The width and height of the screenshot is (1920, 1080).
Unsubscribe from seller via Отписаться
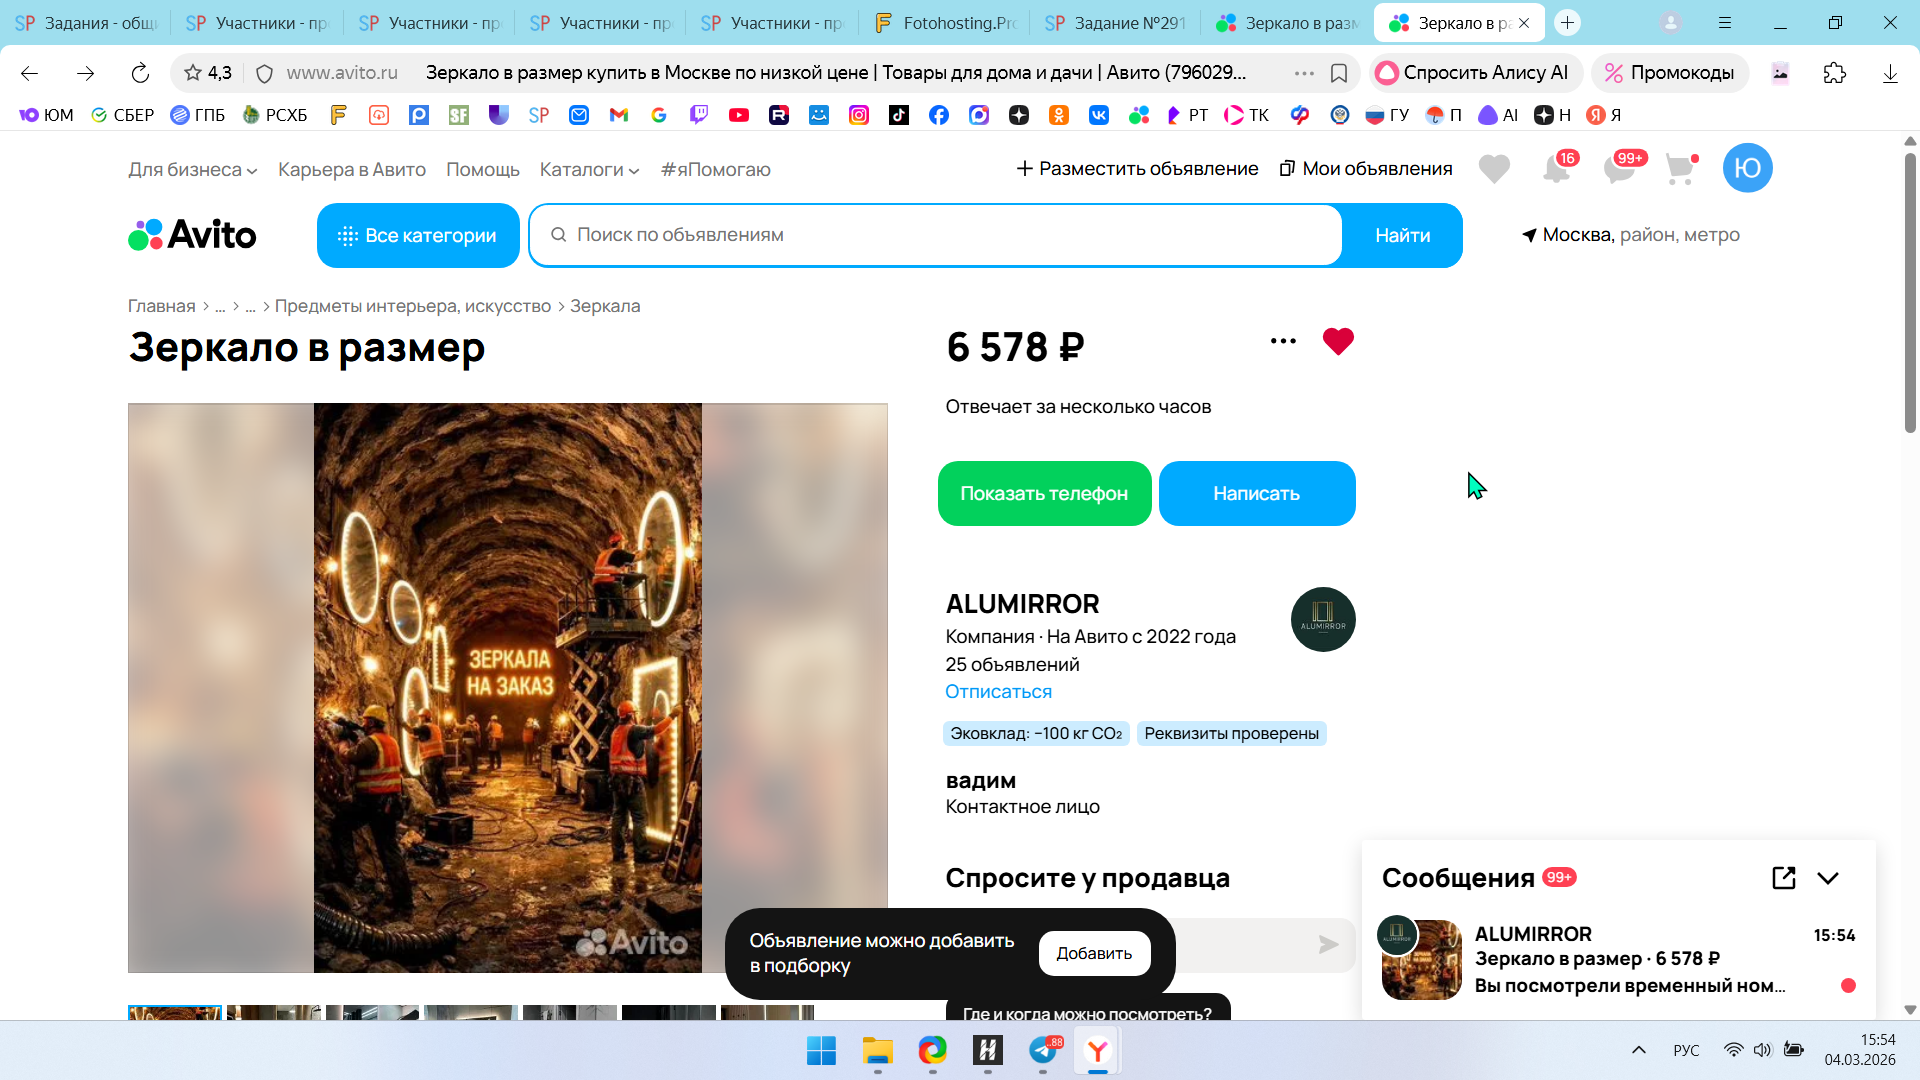[998, 691]
